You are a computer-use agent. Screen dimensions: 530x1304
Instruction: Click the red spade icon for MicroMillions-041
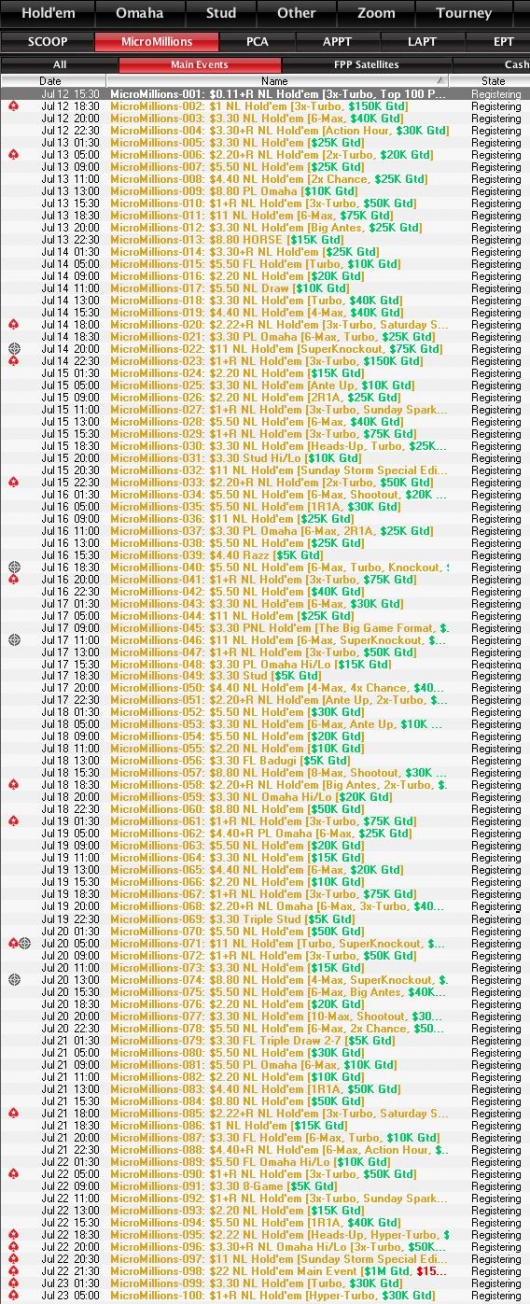pos(13,579)
